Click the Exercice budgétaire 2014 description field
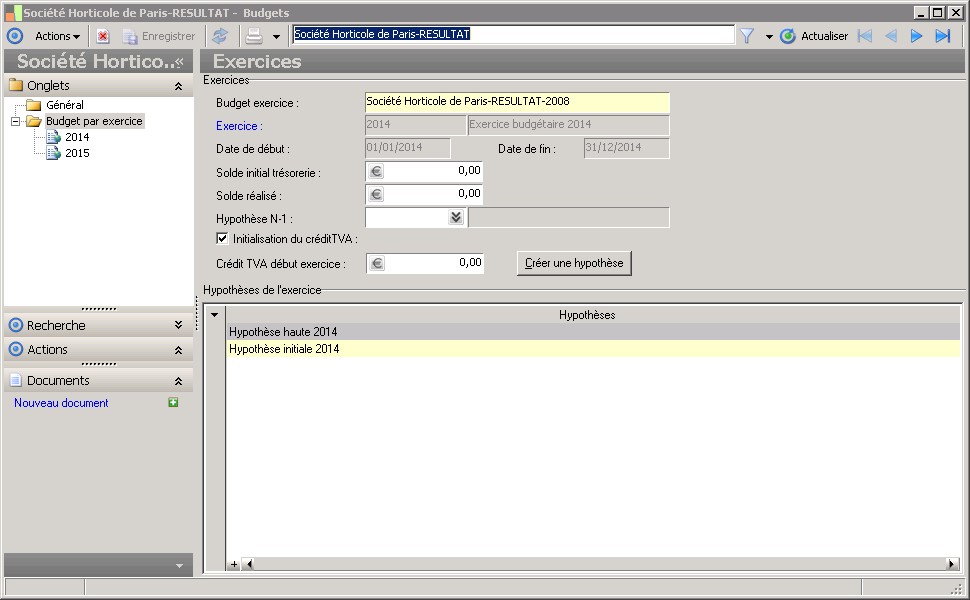Viewport: 970px width, 600px height. point(569,125)
